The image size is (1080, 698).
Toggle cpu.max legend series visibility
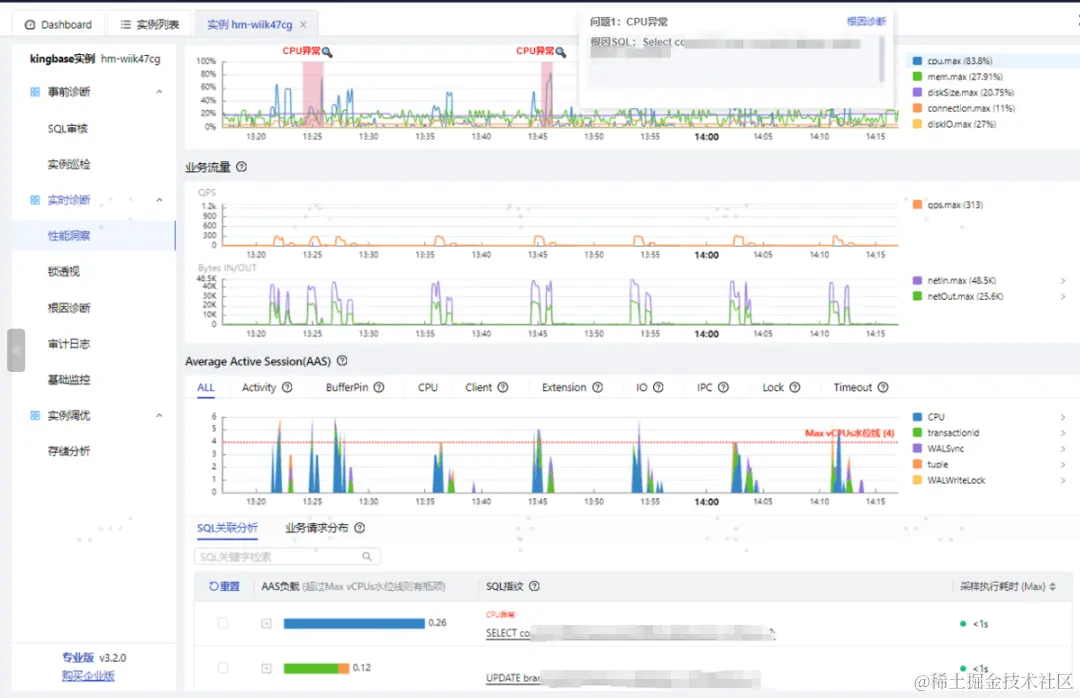coord(953,61)
